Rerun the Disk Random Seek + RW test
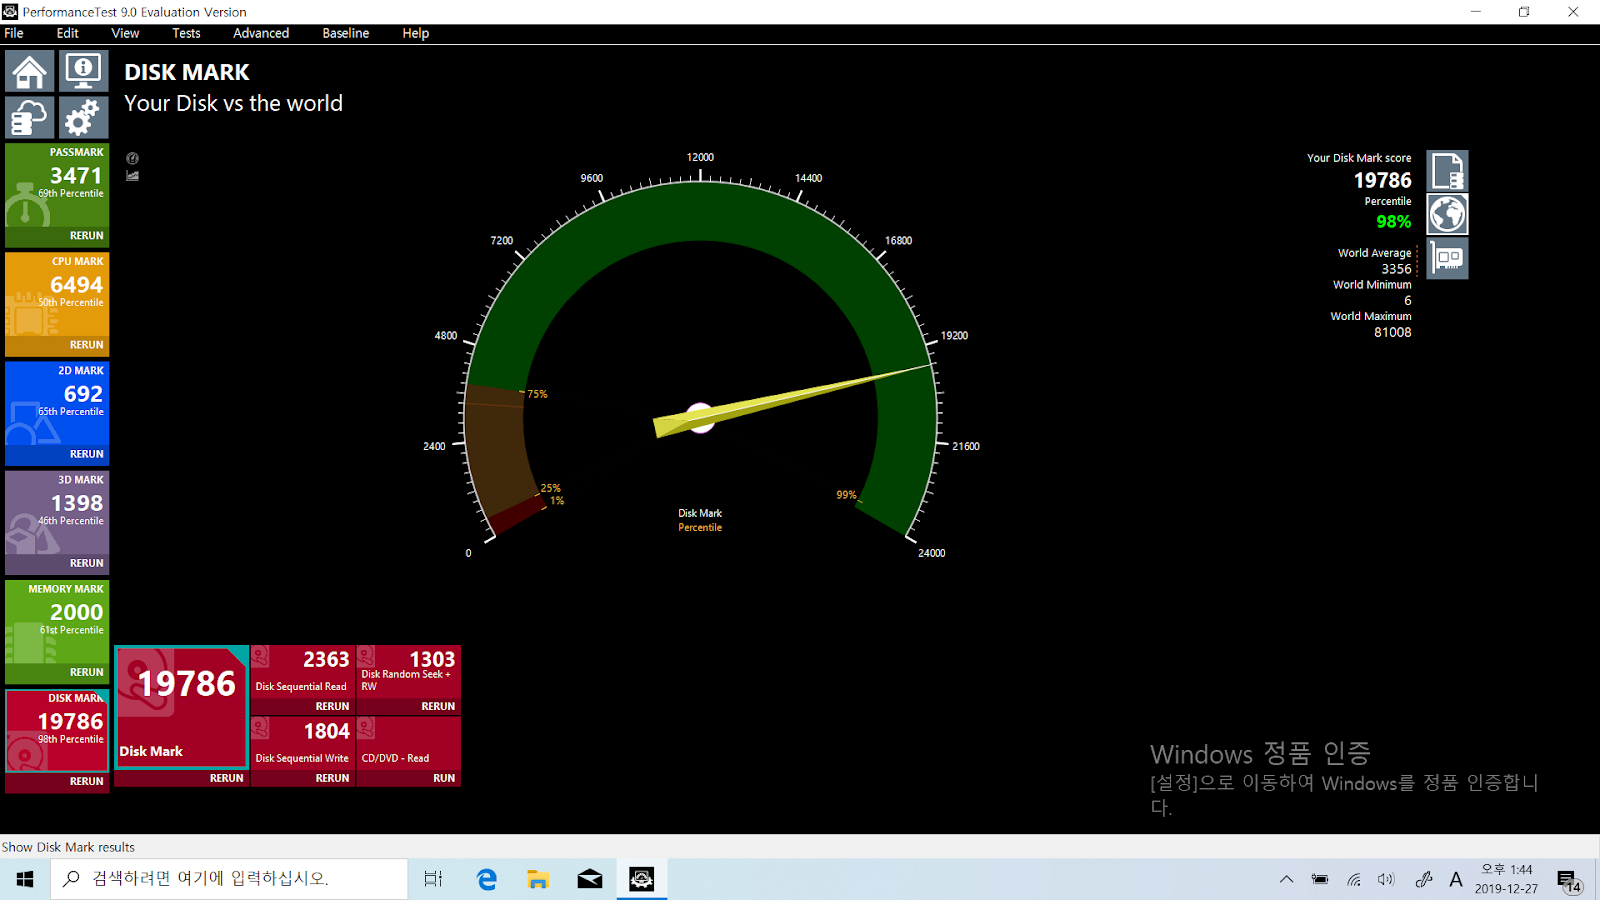The width and height of the screenshot is (1600, 900). [x=438, y=706]
